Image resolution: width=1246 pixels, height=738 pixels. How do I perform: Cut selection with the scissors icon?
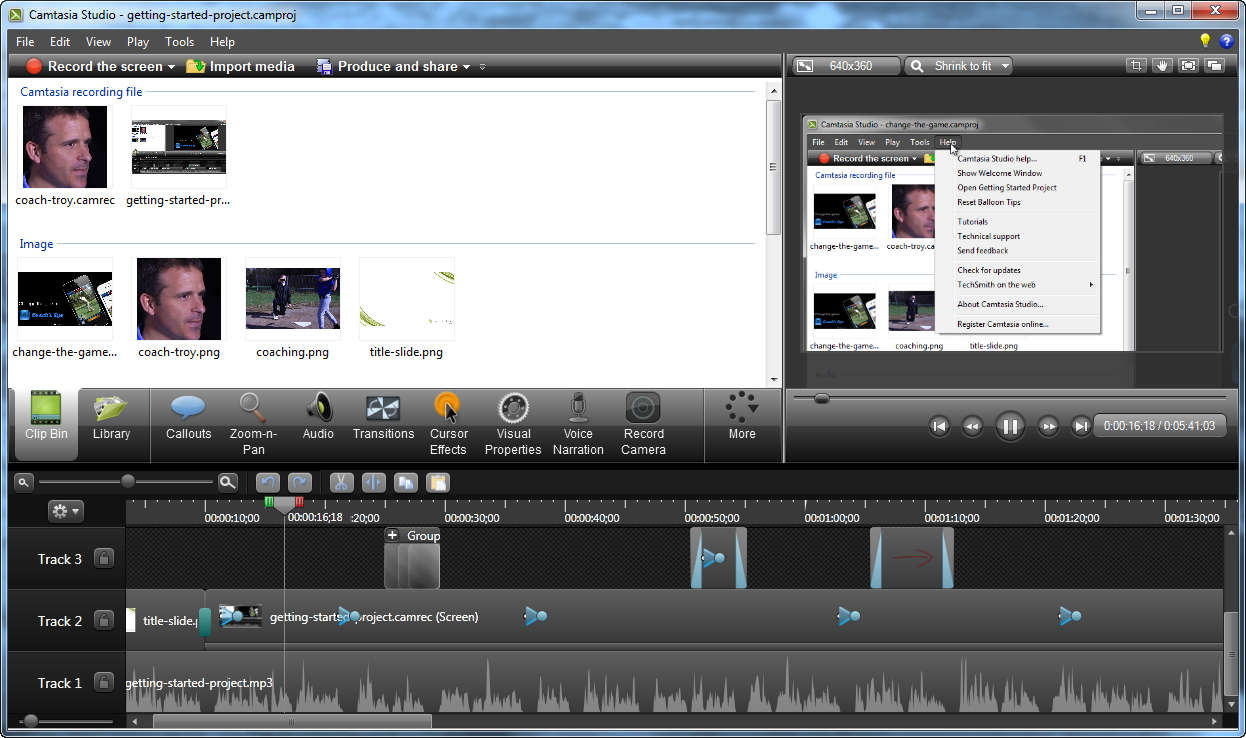341,482
